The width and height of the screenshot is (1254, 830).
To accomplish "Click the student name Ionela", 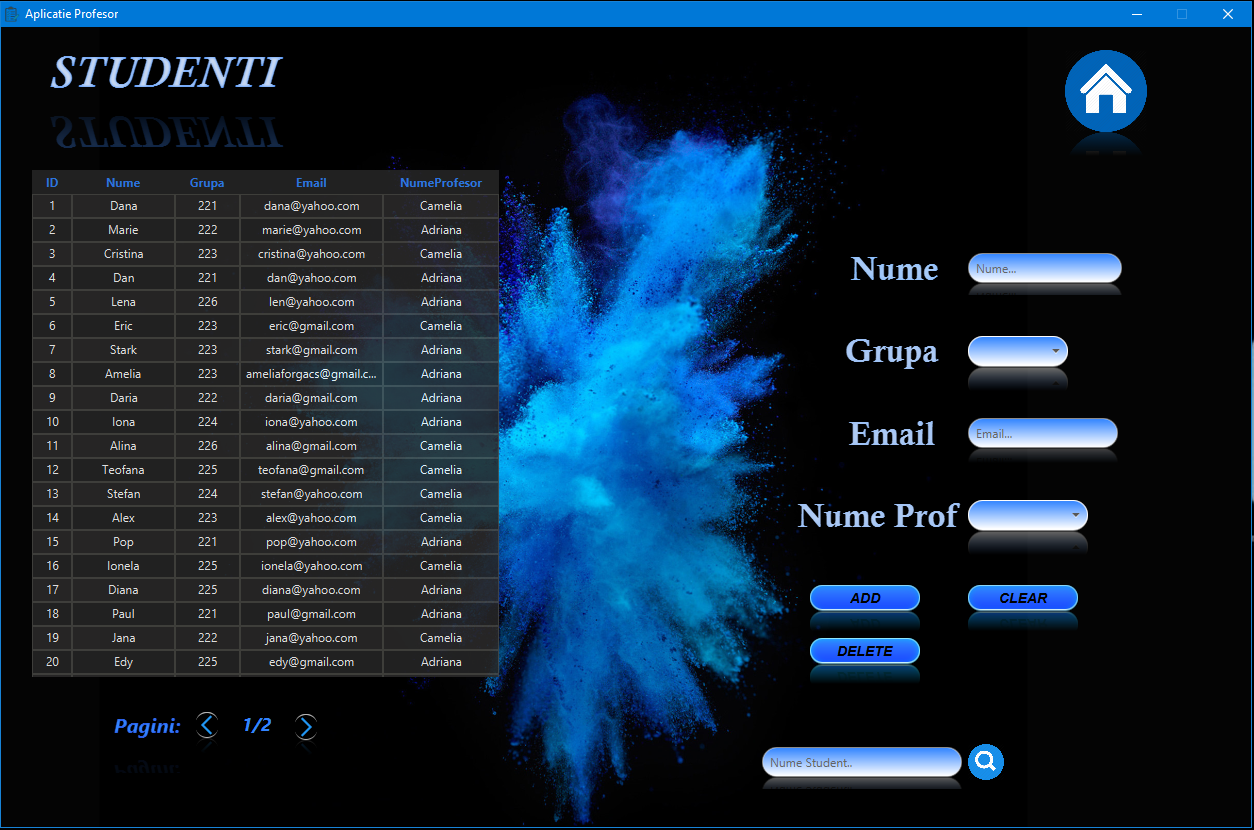I will 123,566.
